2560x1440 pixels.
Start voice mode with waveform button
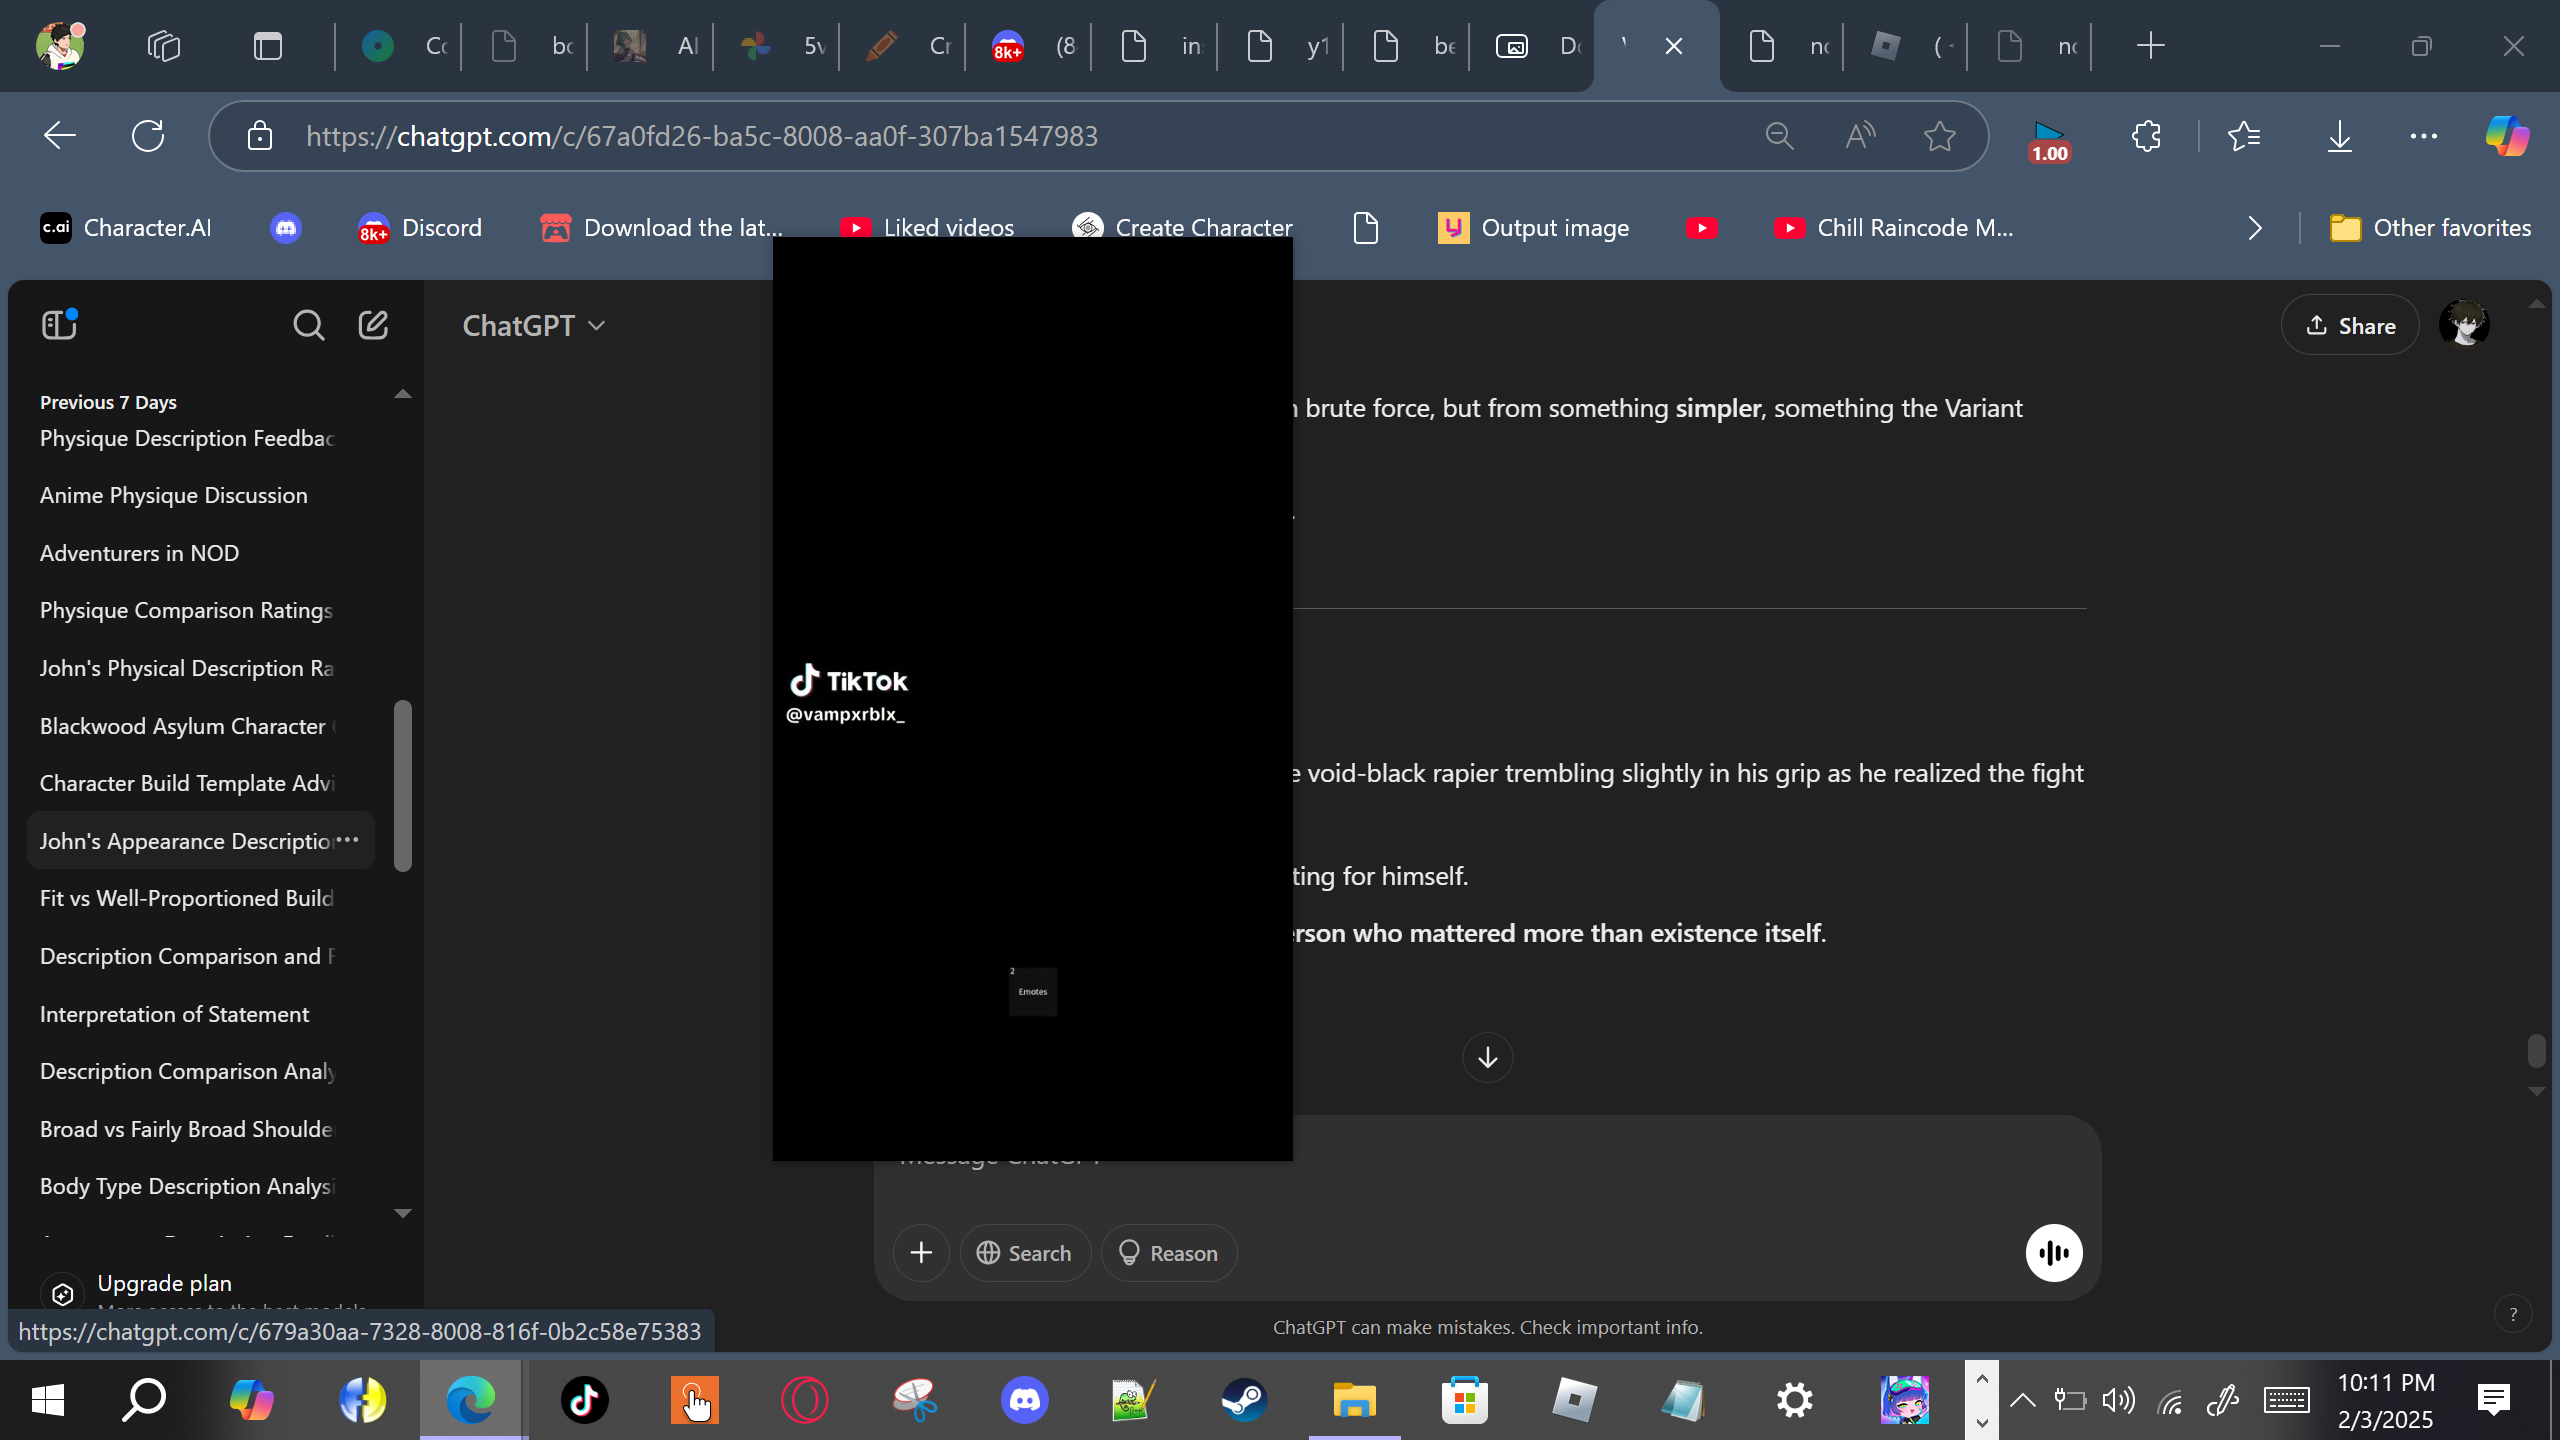pyautogui.click(x=2054, y=1253)
